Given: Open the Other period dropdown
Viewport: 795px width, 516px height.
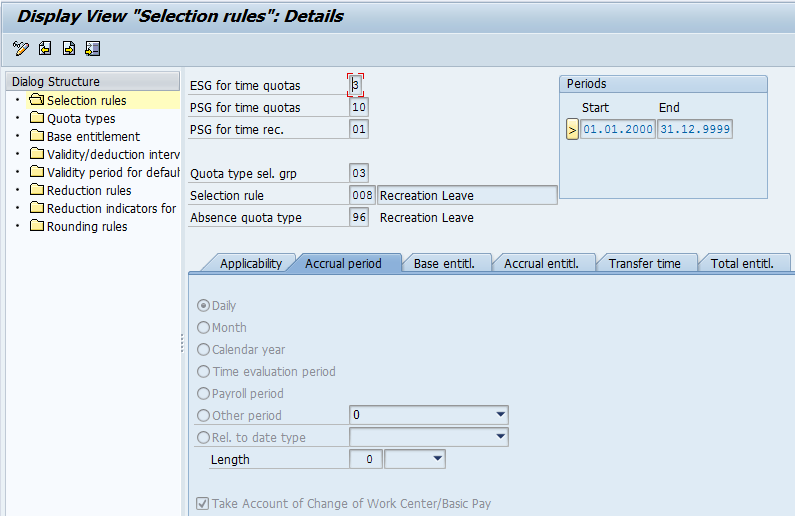Looking at the screenshot, I should click(499, 415).
